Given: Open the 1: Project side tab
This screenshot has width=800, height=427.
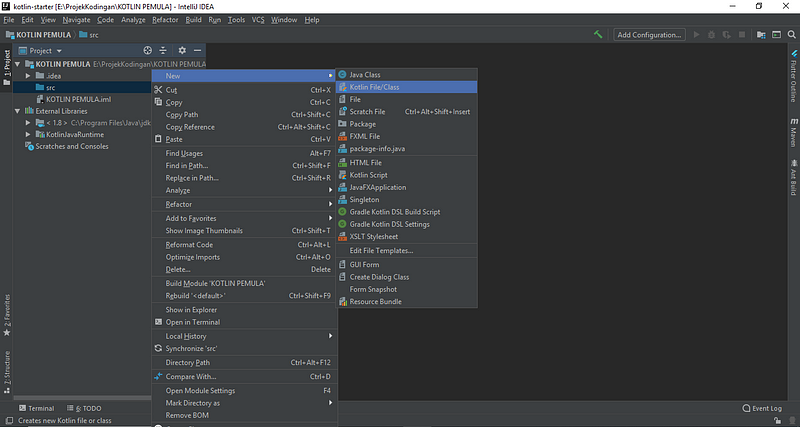Looking at the screenshot, I should pos(7,68).
